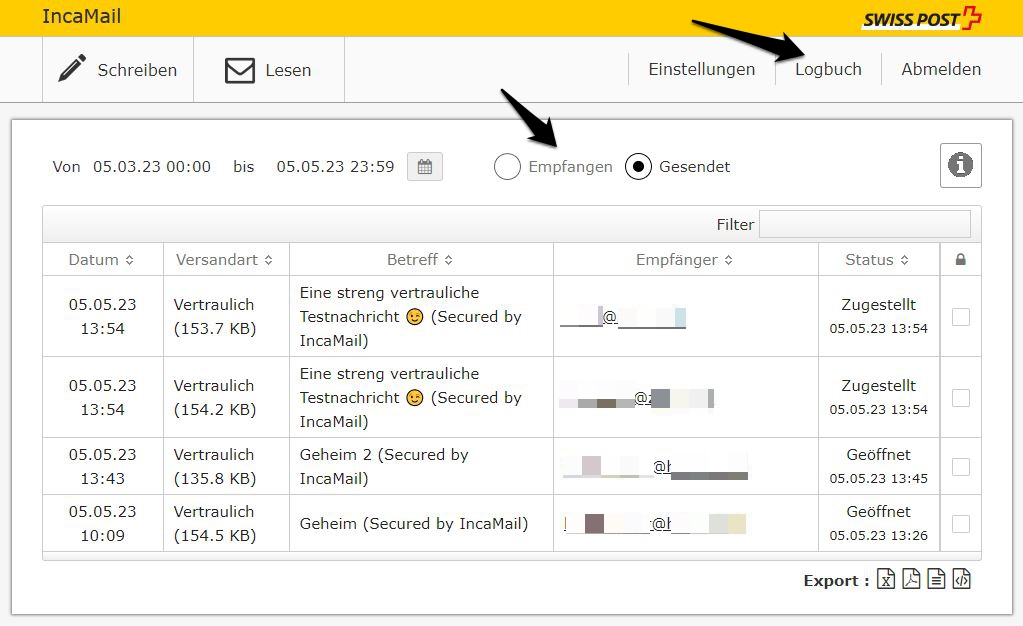Viewport: 1023px width, 626px height.
Task: Click Abmelden to log out
Action: click(x=941, y=69)
